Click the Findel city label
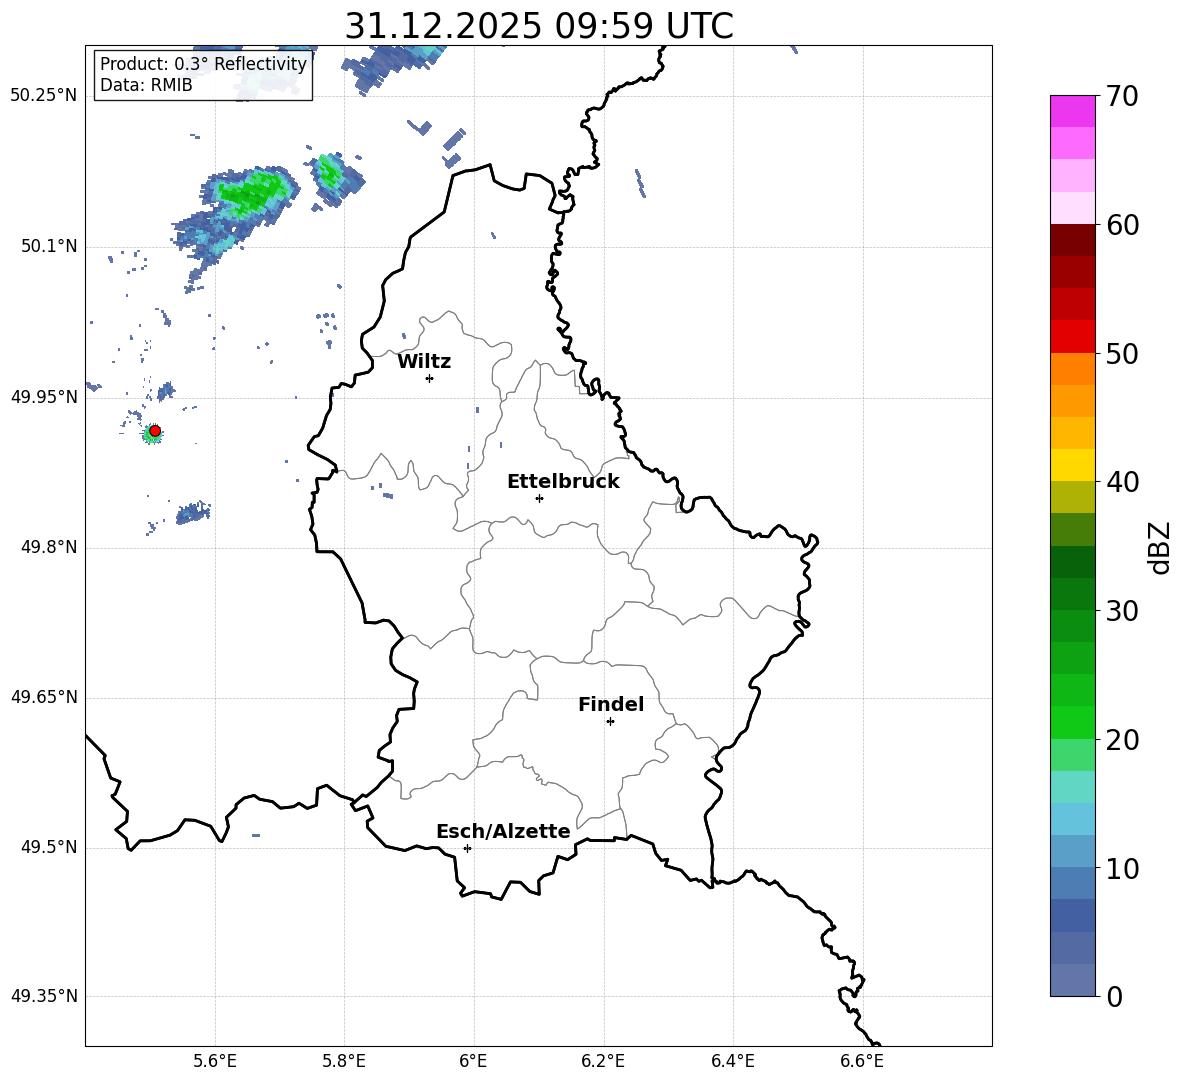The height and width of the screenshot is (1081, 1184). (x=611, y=704)
